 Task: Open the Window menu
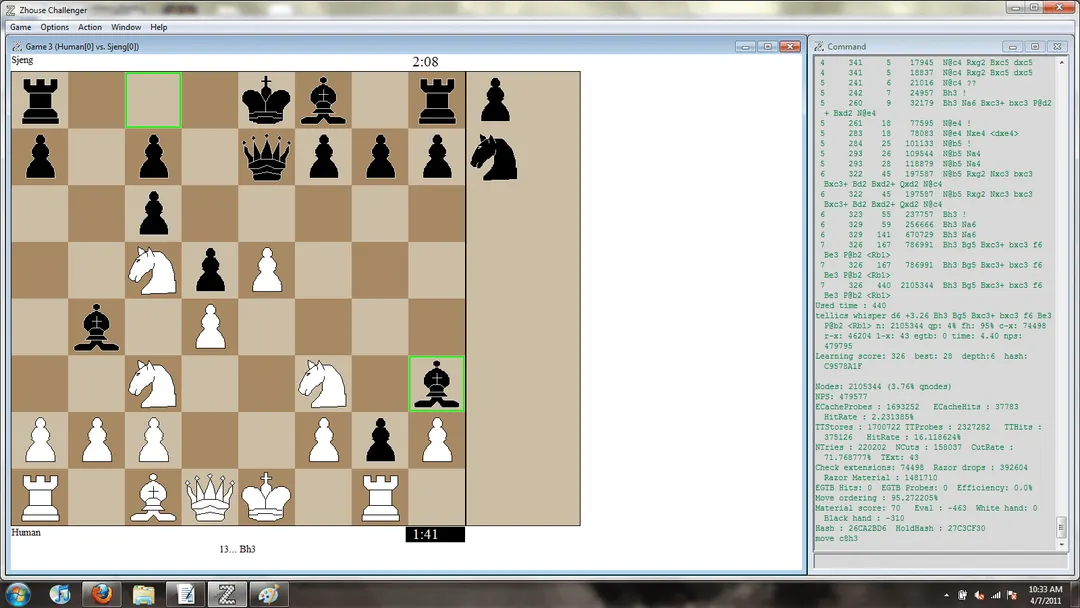pos(126,28)
